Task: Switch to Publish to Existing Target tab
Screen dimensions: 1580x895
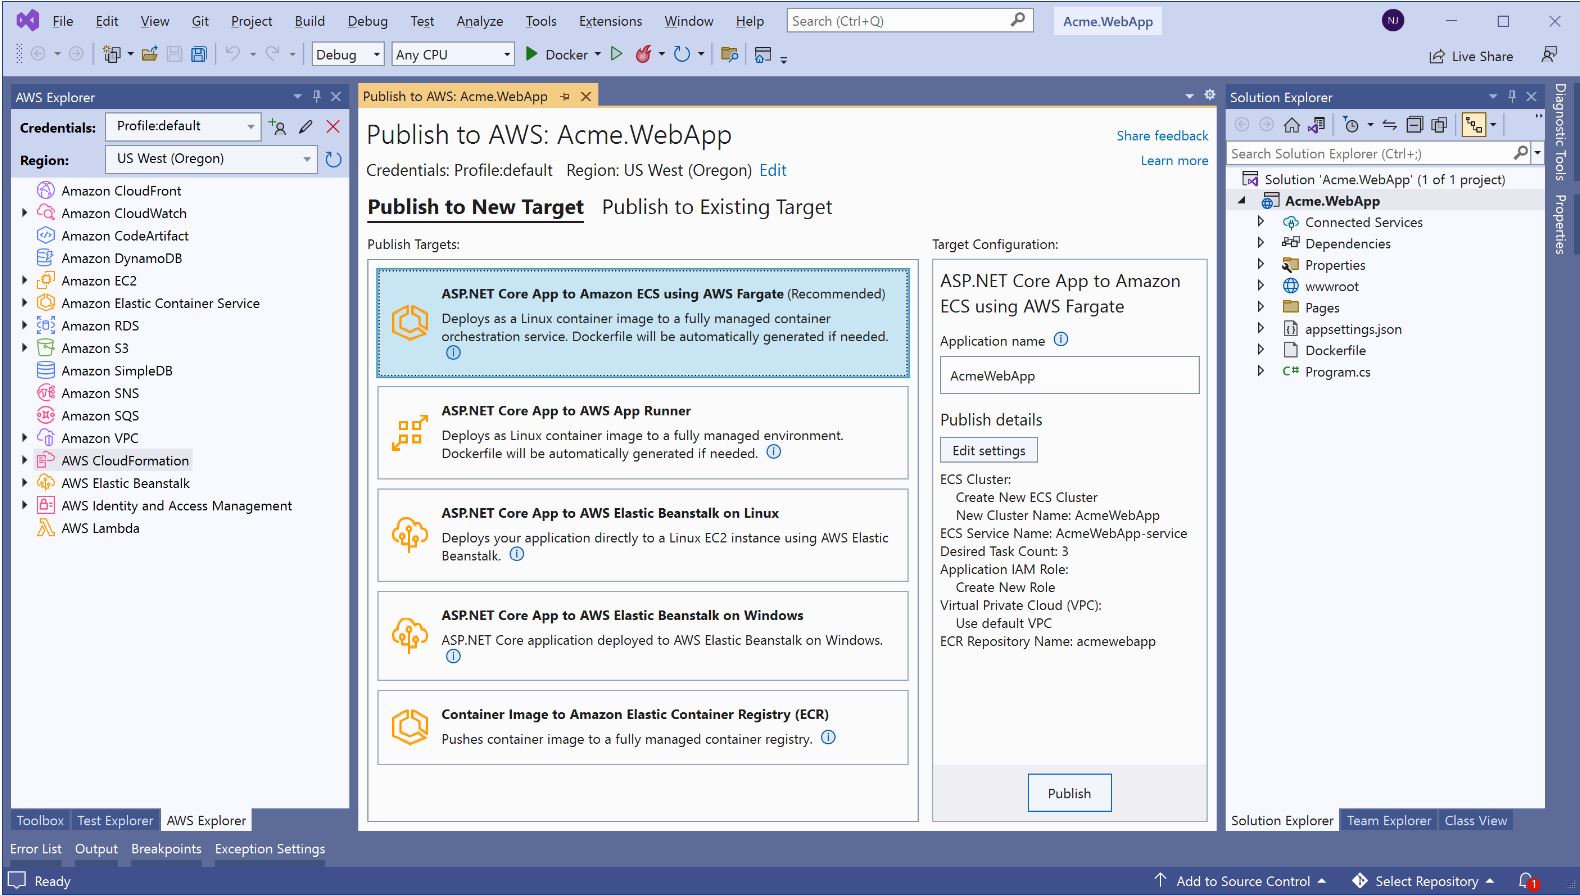Action: [x=717, y=207]
